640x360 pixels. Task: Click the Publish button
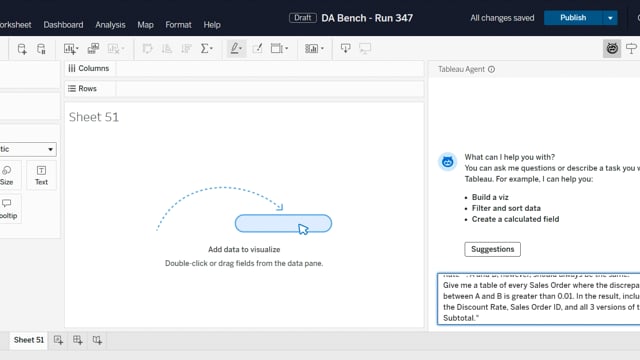click(x=573, y=18)
